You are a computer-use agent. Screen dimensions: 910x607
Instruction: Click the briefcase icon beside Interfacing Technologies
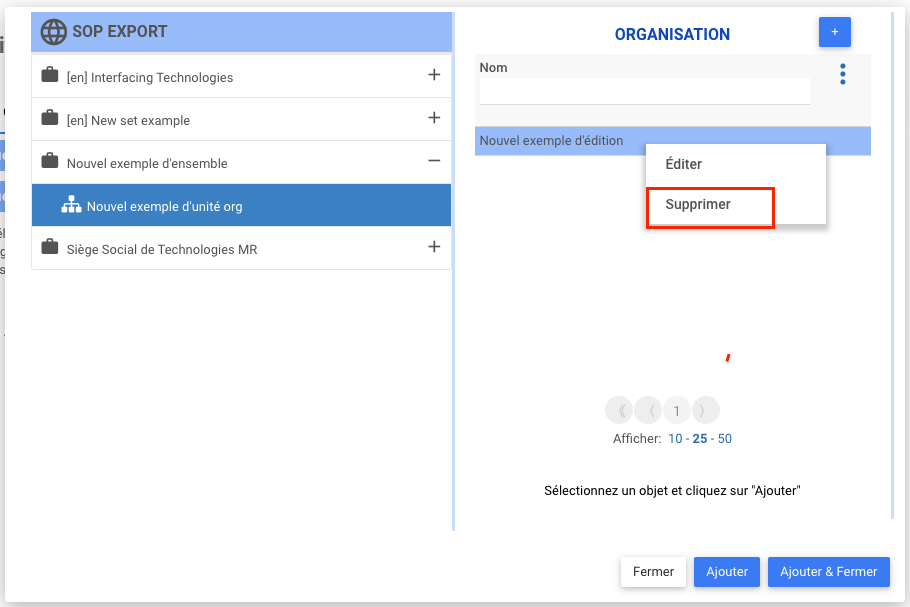tap(49, 76)
